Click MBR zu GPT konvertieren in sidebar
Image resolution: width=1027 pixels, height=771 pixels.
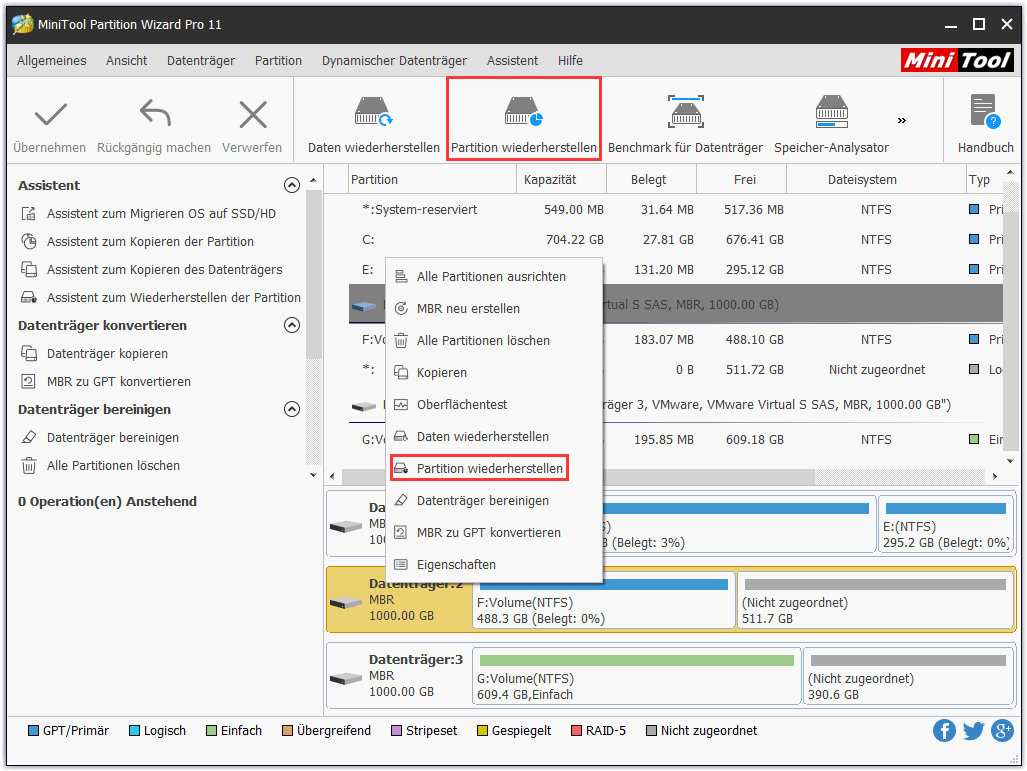coord(118,382)
